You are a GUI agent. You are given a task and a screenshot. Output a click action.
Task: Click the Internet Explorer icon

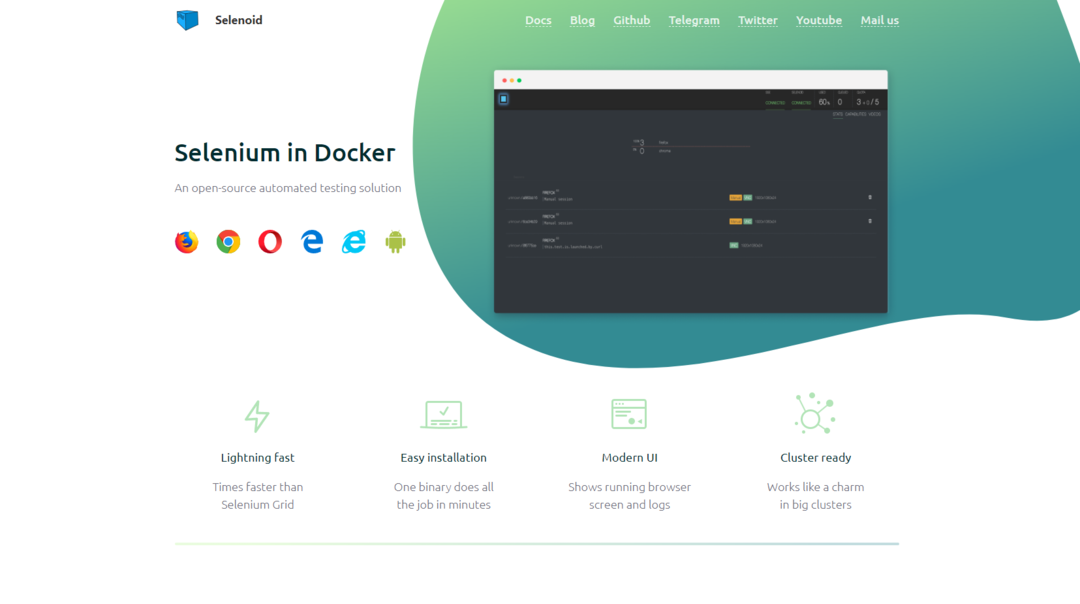click(x=353, y=242)
